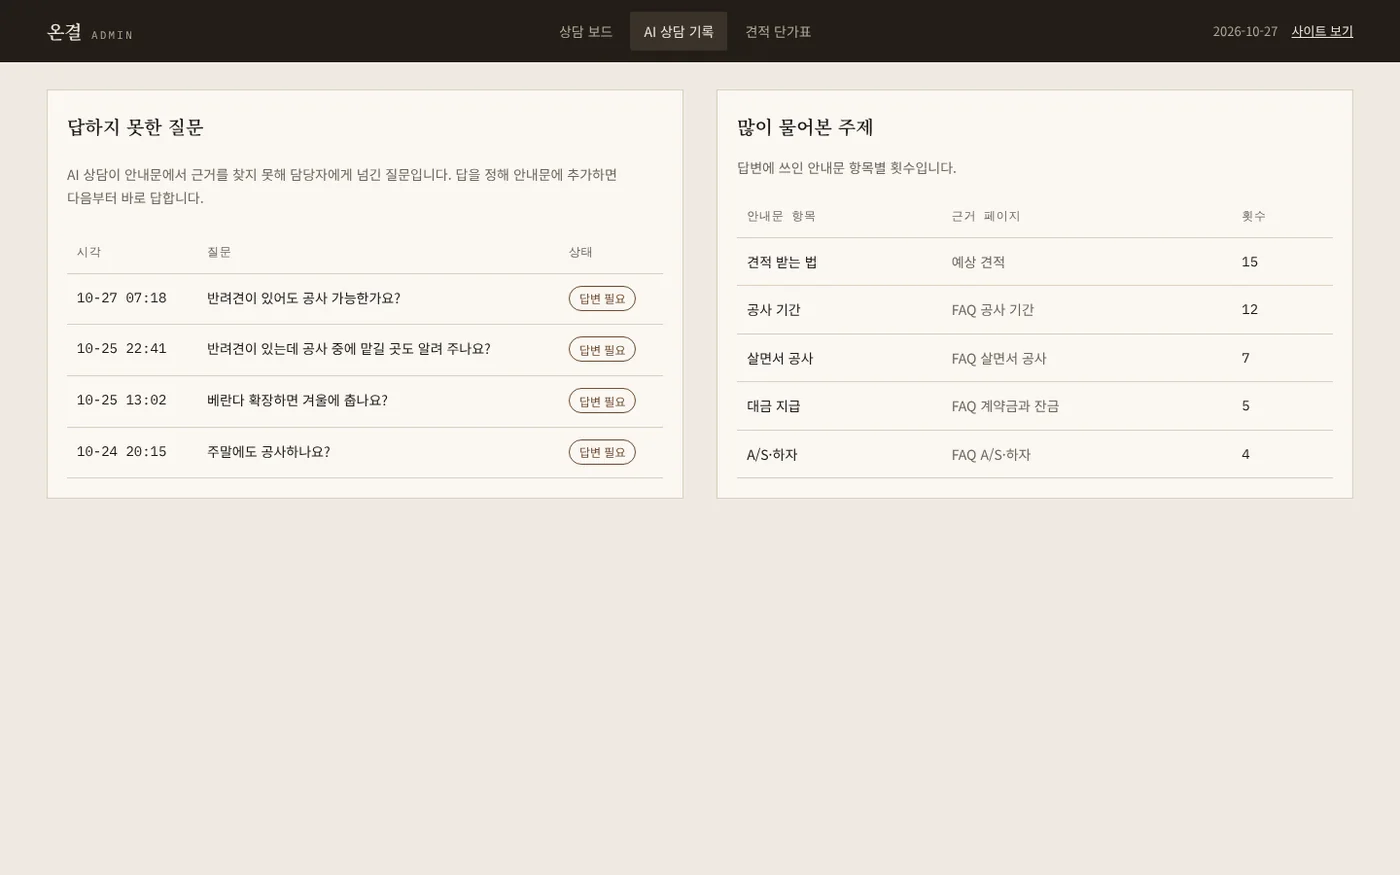
Task: Select topic 대금 지급
Action: 774,406
